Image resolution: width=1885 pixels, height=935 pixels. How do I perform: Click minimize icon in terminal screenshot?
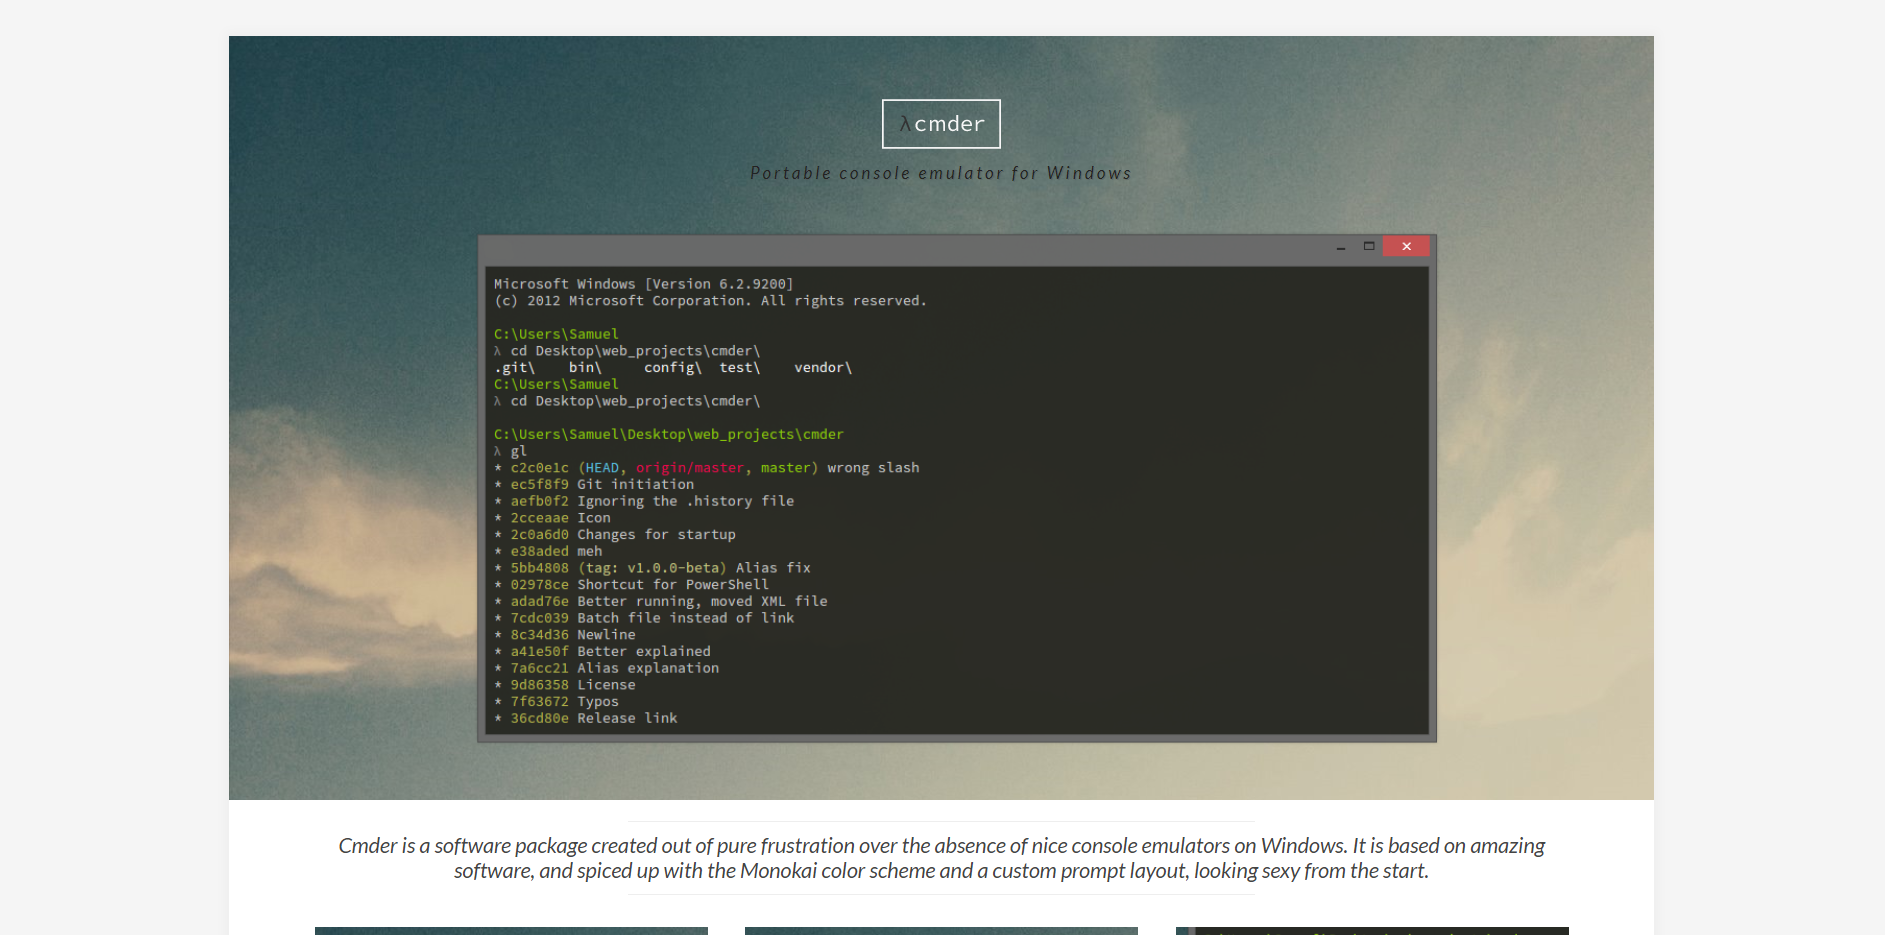1341,247
